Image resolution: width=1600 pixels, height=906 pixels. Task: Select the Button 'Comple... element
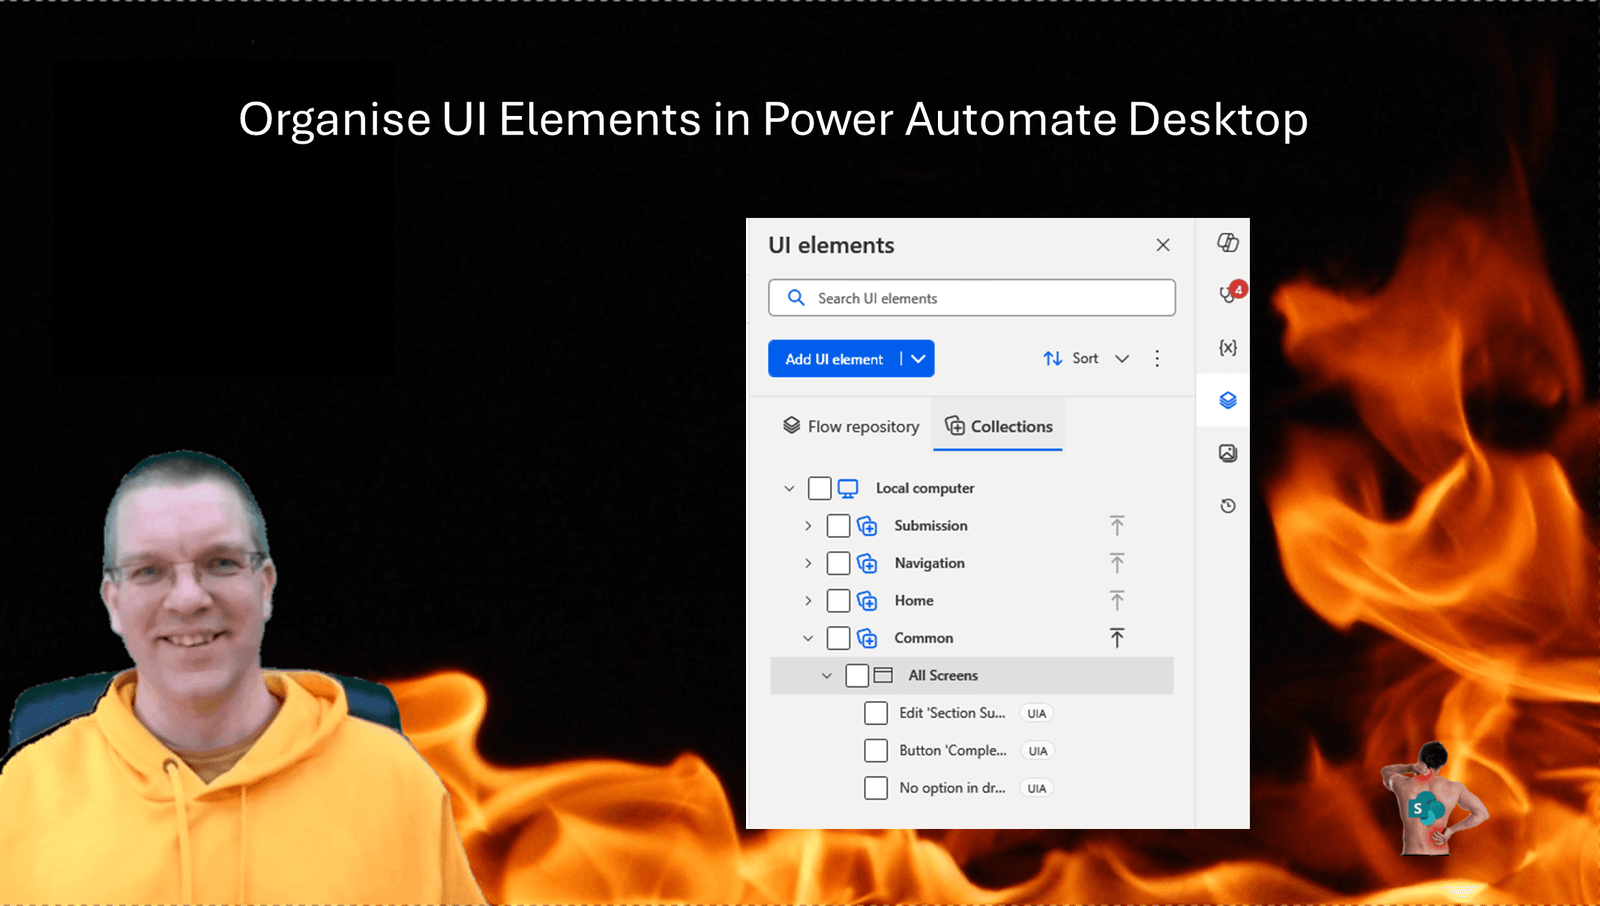point(953,751)
